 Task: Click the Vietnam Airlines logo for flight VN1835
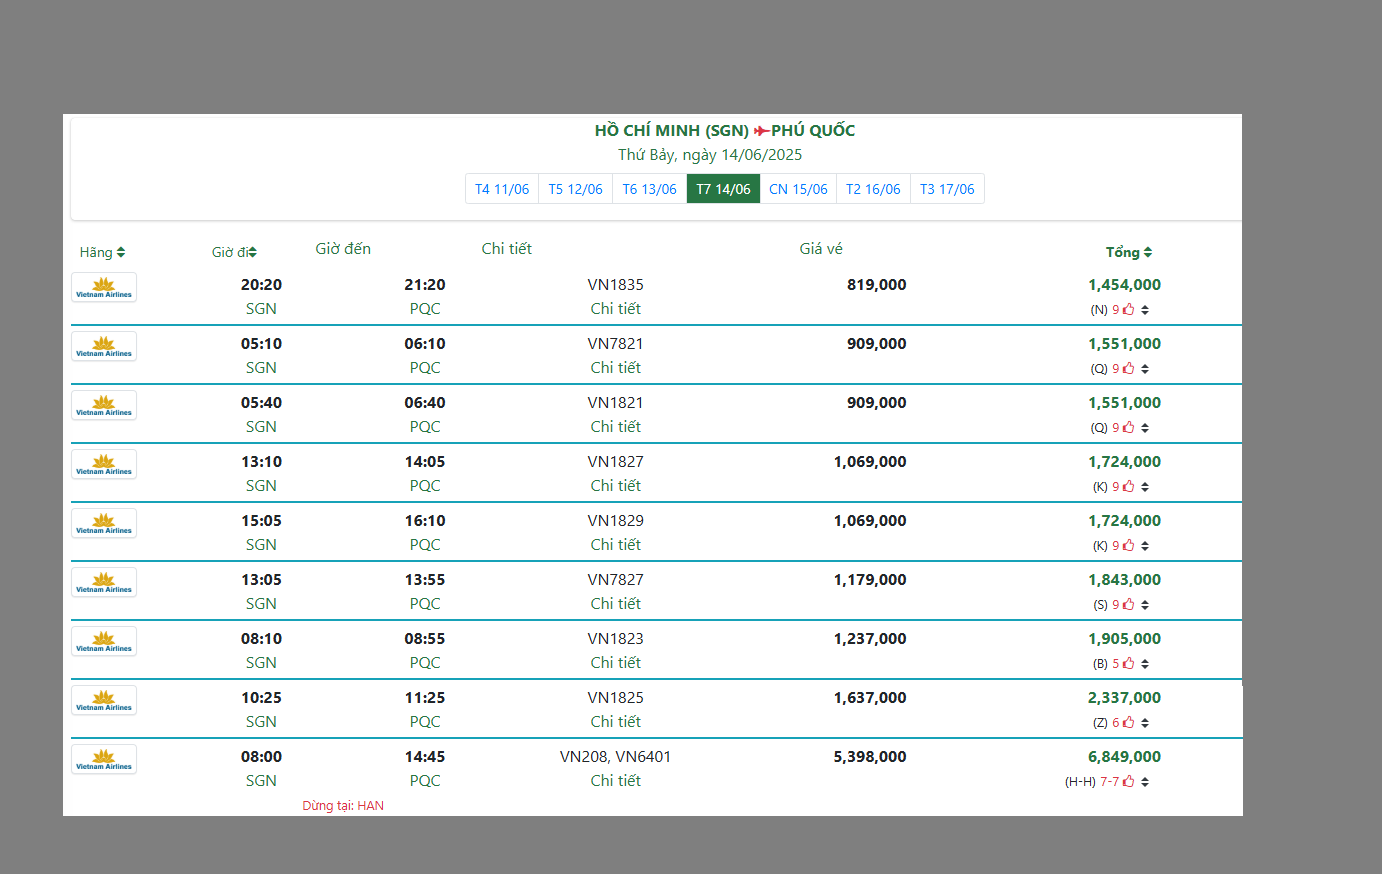104,287
